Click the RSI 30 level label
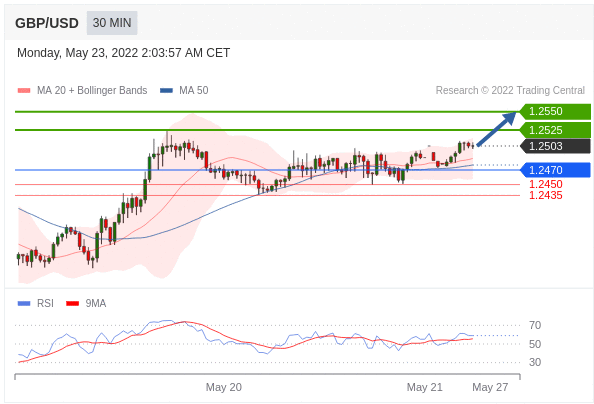Screen dimensions: 594x404 click(x=535, y=362)
